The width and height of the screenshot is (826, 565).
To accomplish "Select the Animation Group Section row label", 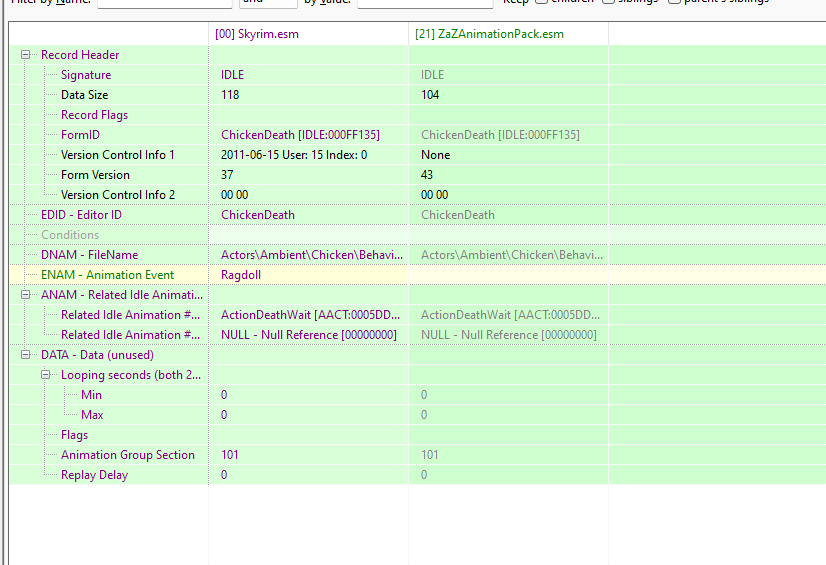I will (127, 455).
